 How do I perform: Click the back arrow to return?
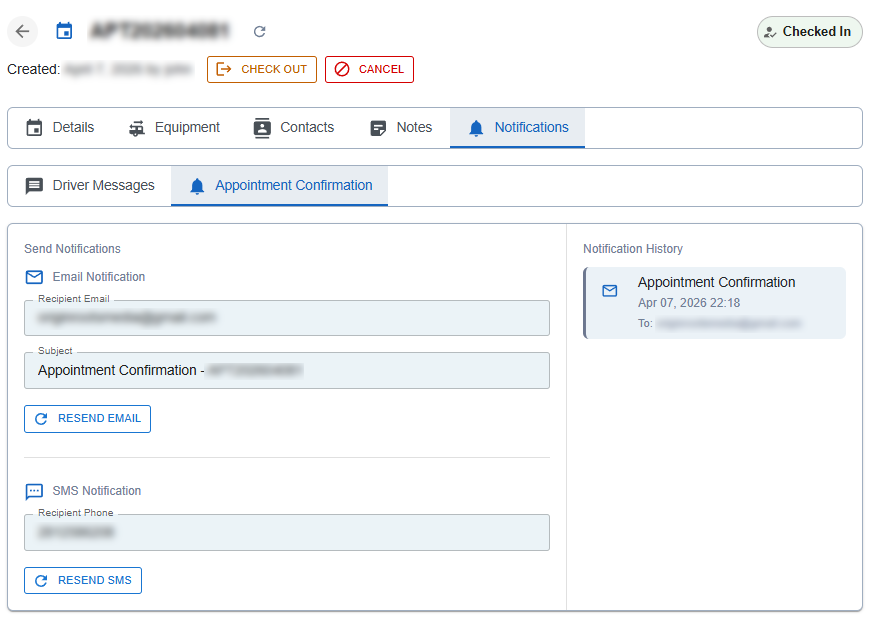(22, 31)
